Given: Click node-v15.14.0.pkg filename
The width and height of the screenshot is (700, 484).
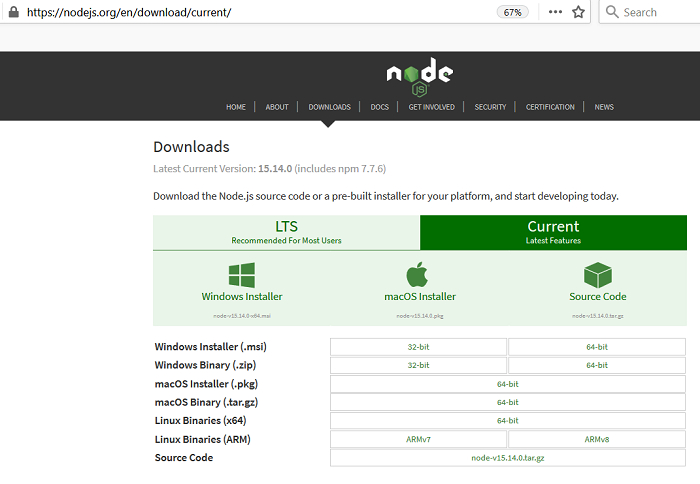Looking at the screenshot, I should (x=420, y=316).
